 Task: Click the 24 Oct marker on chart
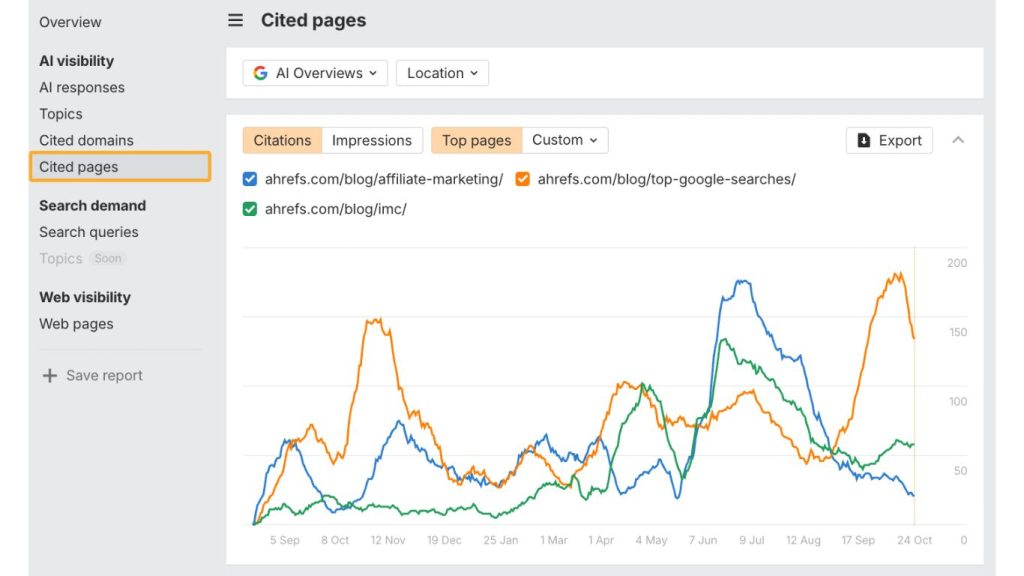click(914, 540)
